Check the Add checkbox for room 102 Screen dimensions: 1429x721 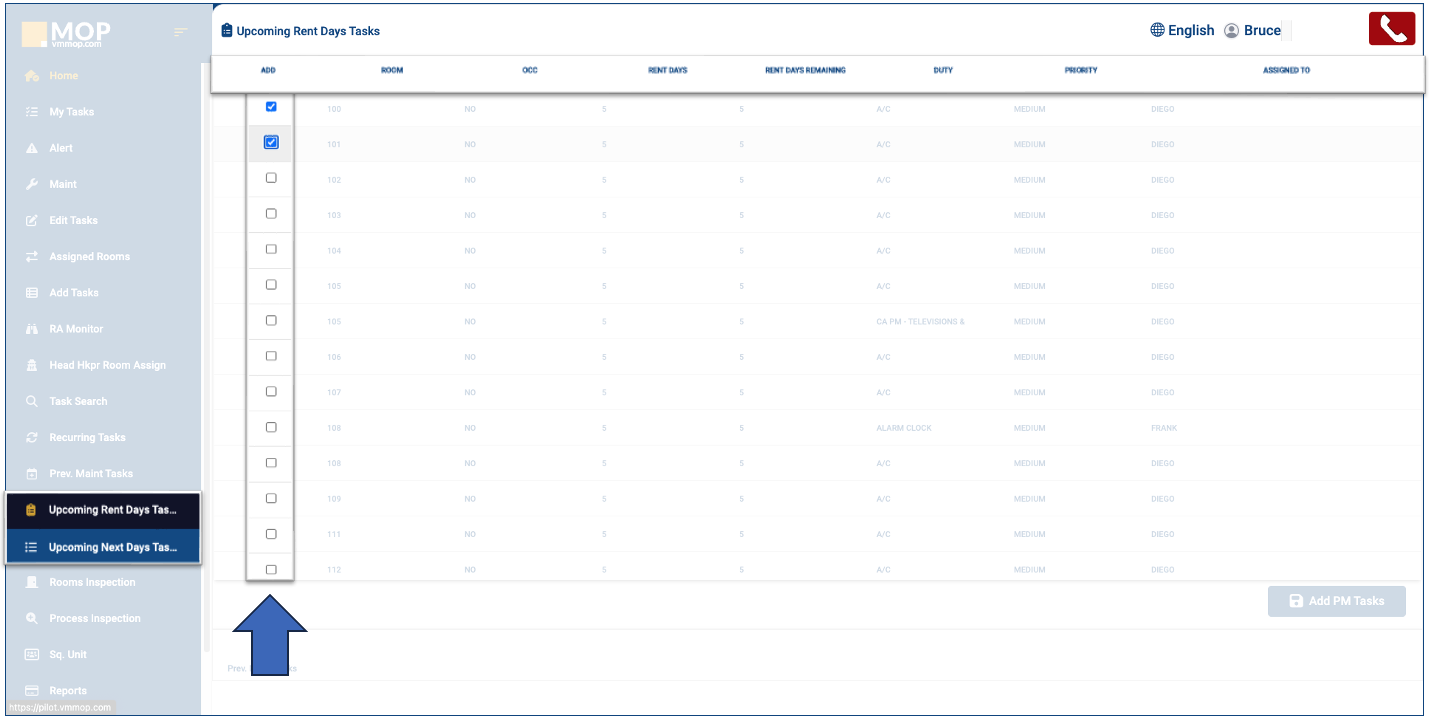271,178
